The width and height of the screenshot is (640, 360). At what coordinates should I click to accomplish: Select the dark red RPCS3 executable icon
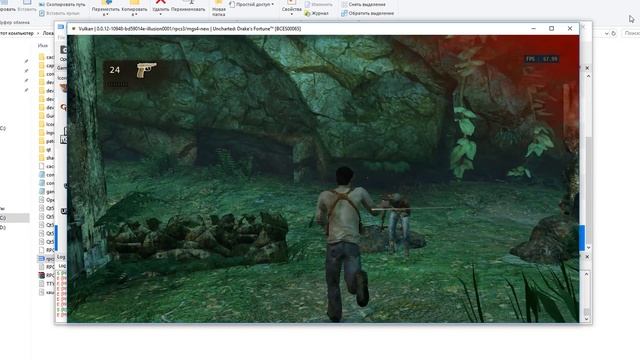click(42, 276)
